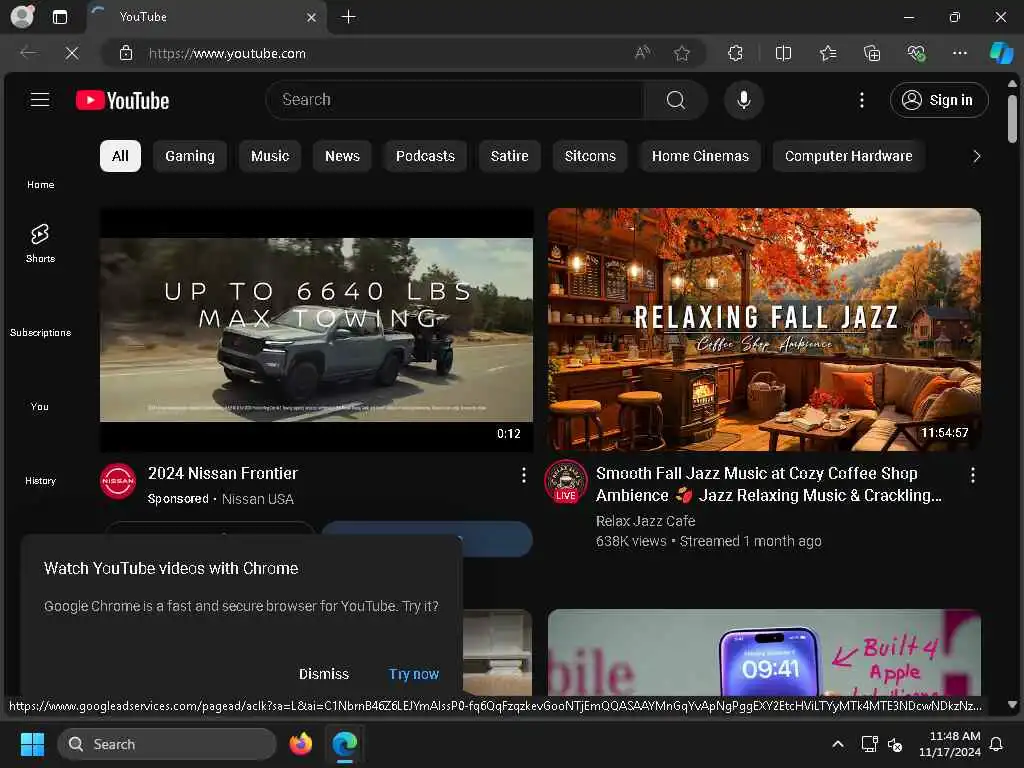This screenshot has width=1024, height=768.
Task: Click Try now in Chrome popup
Action: [x=413, y=674]
